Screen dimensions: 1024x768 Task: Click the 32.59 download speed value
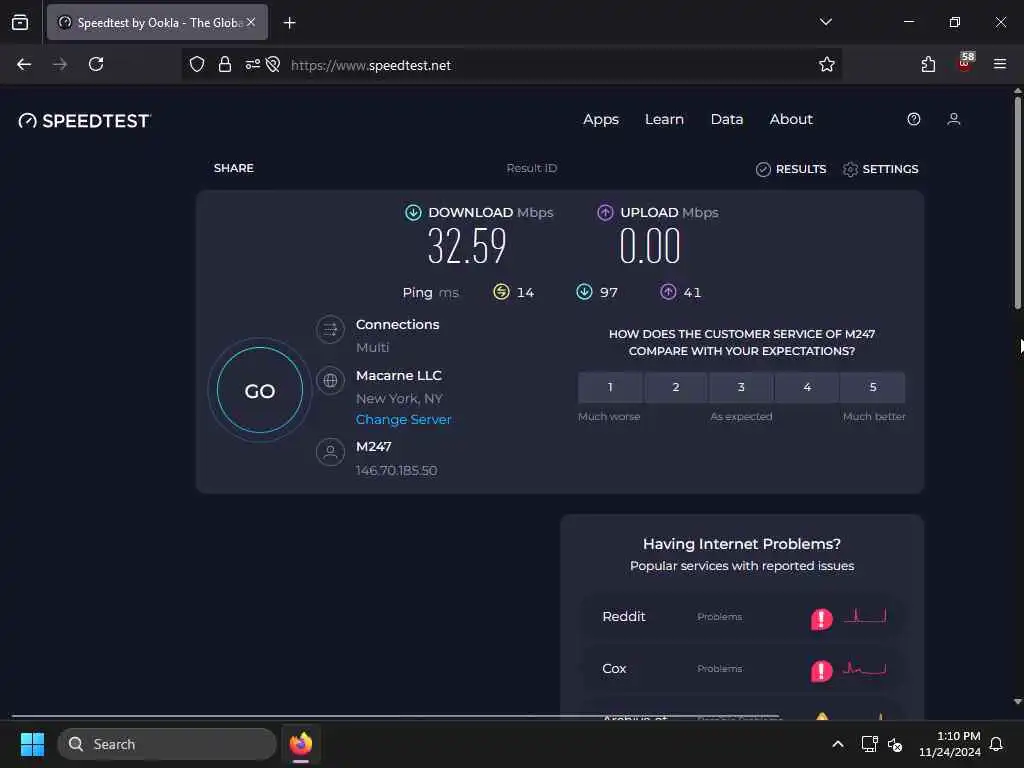[x=467, y=247]
